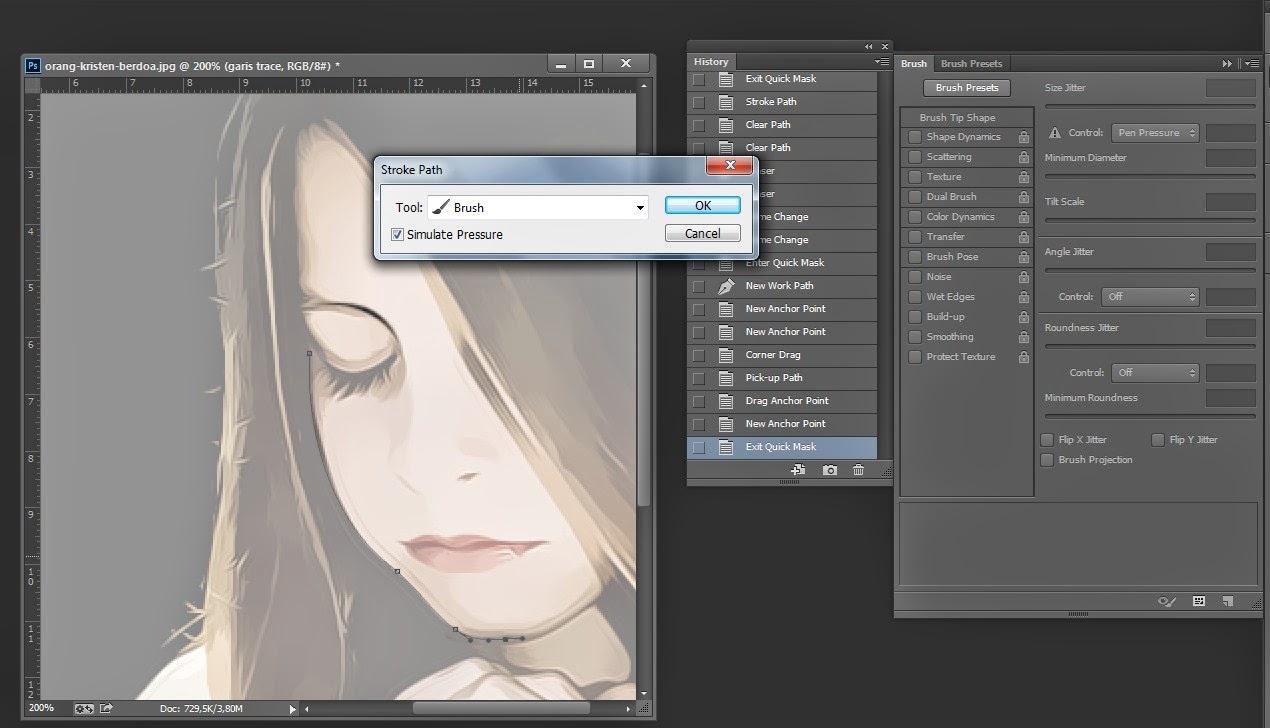Click the camera snapshot icon in History
The image size is (1270, 728).
829,470
